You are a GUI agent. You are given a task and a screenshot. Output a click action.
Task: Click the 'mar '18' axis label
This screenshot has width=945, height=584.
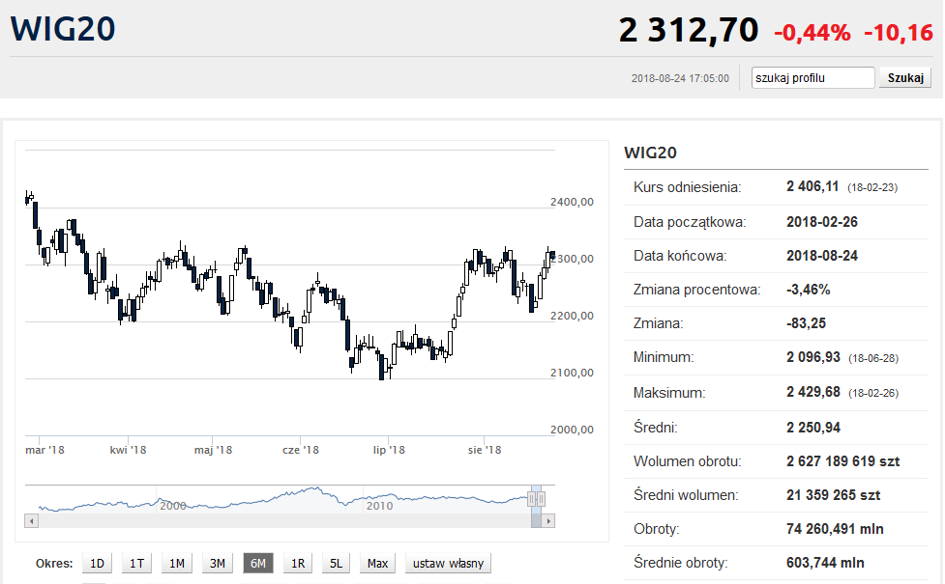tap(45, 450)
